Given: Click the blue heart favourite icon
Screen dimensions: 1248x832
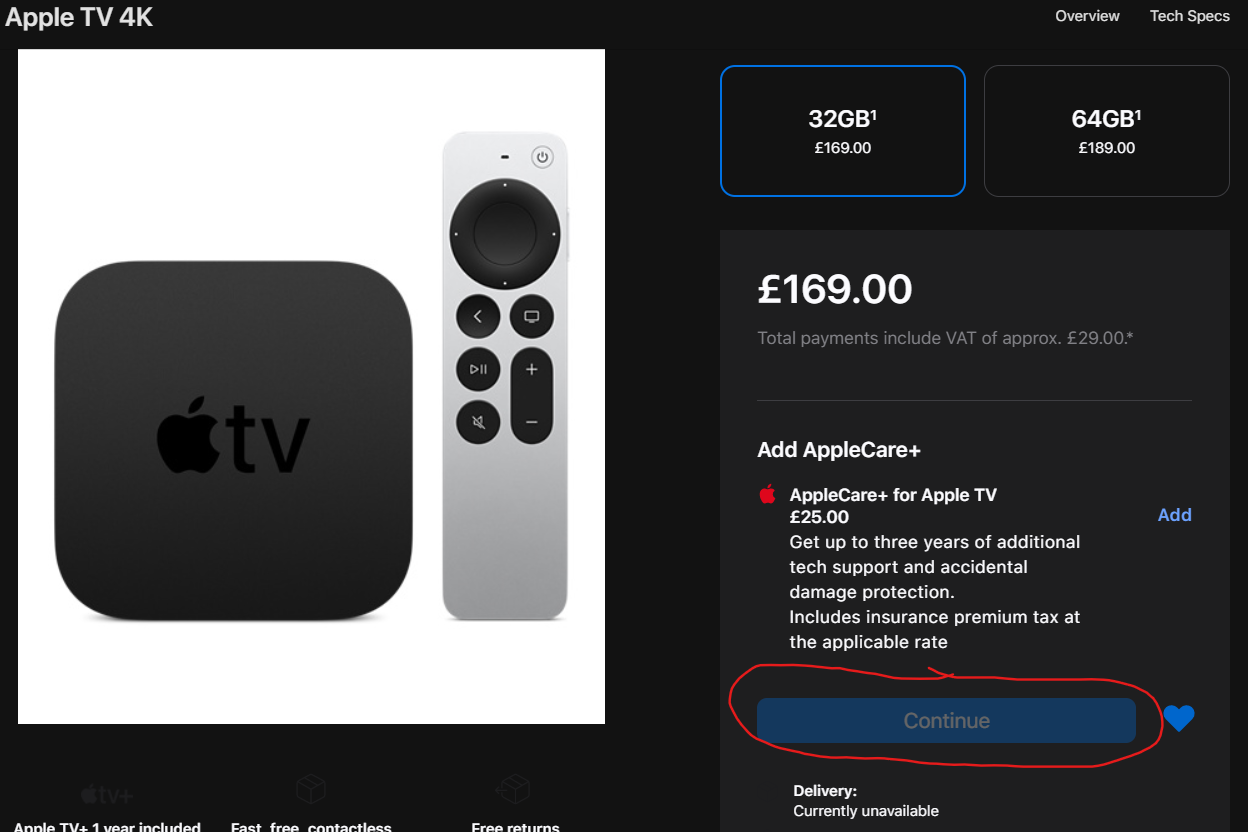Looking at the screenshot, I should point(1179,718).
